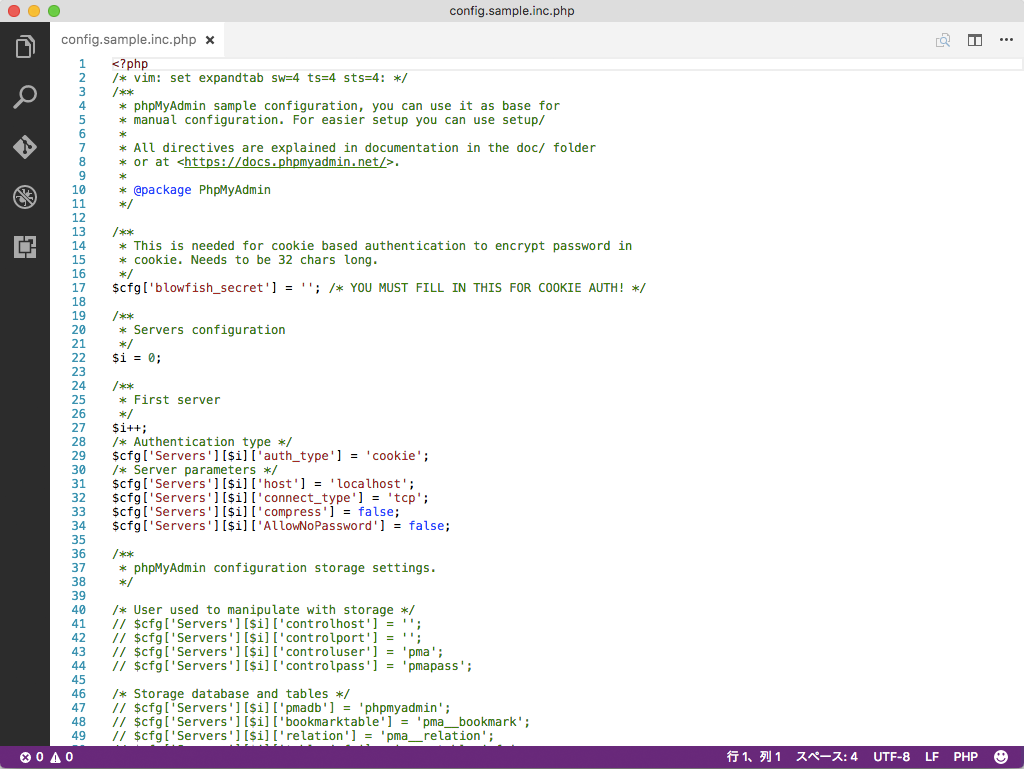Image resolution: width=1024 pixels, height=769 pixels.
Task: Open the line and column indicator 行 1、列 1
Action: coord(753,757)
